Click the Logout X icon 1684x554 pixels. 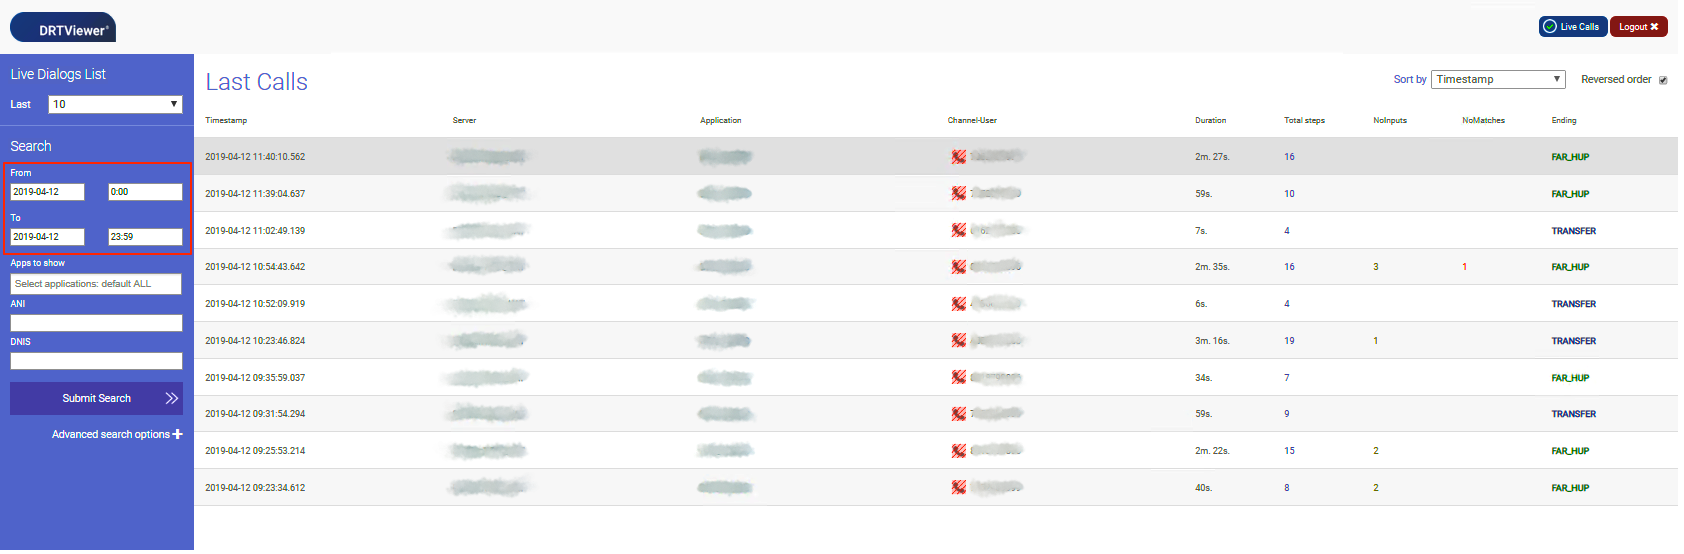(x=1654, y=27)
